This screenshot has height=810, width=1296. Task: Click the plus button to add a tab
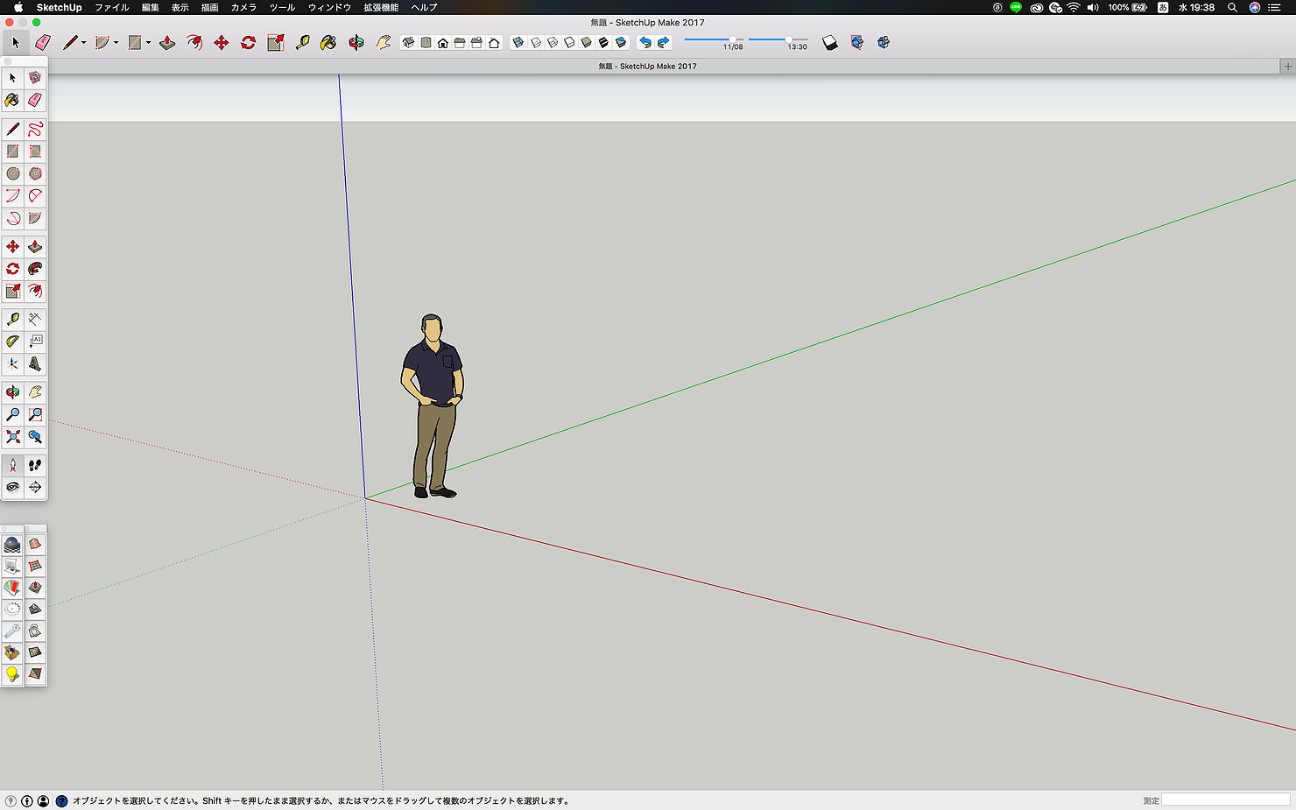1288,66
